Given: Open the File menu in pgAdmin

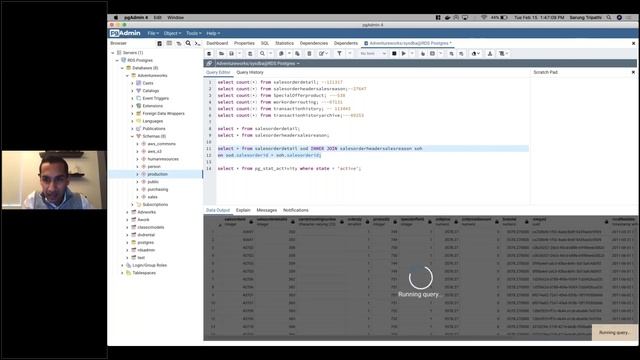Looking at the screenshot, I should (153, 33).
